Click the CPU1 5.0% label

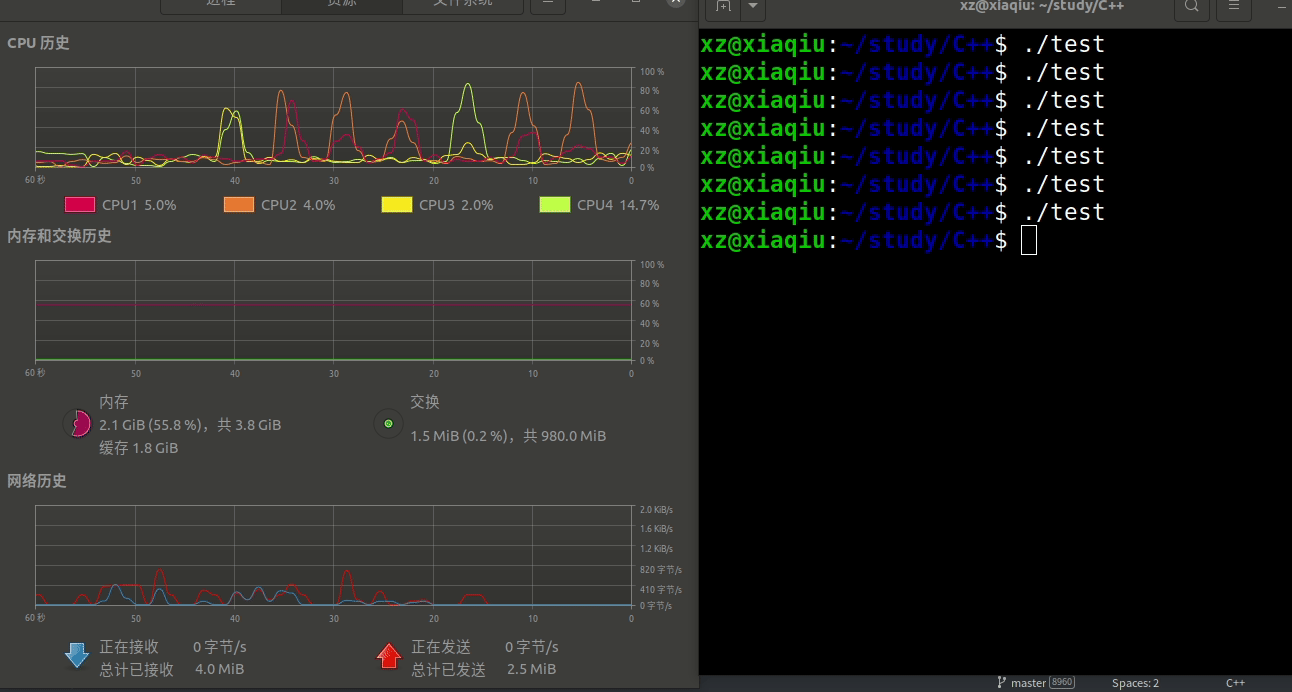[139, 205]
